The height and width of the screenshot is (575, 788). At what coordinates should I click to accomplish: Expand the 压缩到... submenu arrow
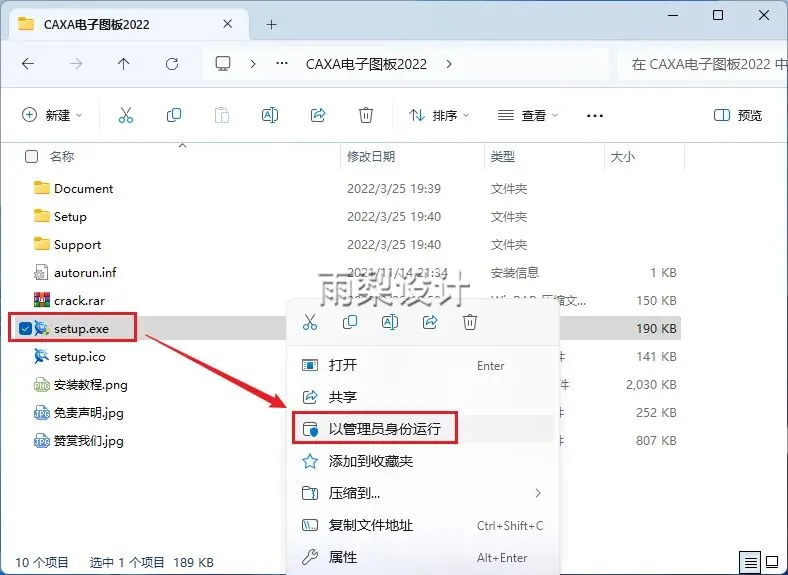coord(538,493)
